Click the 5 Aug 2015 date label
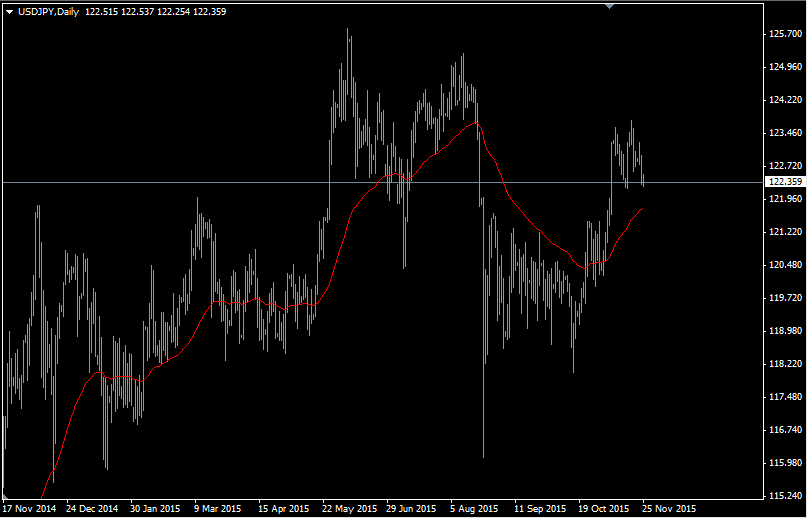Image resolution: width=807 pixels, height=518 pixels. tap(475, 509)
